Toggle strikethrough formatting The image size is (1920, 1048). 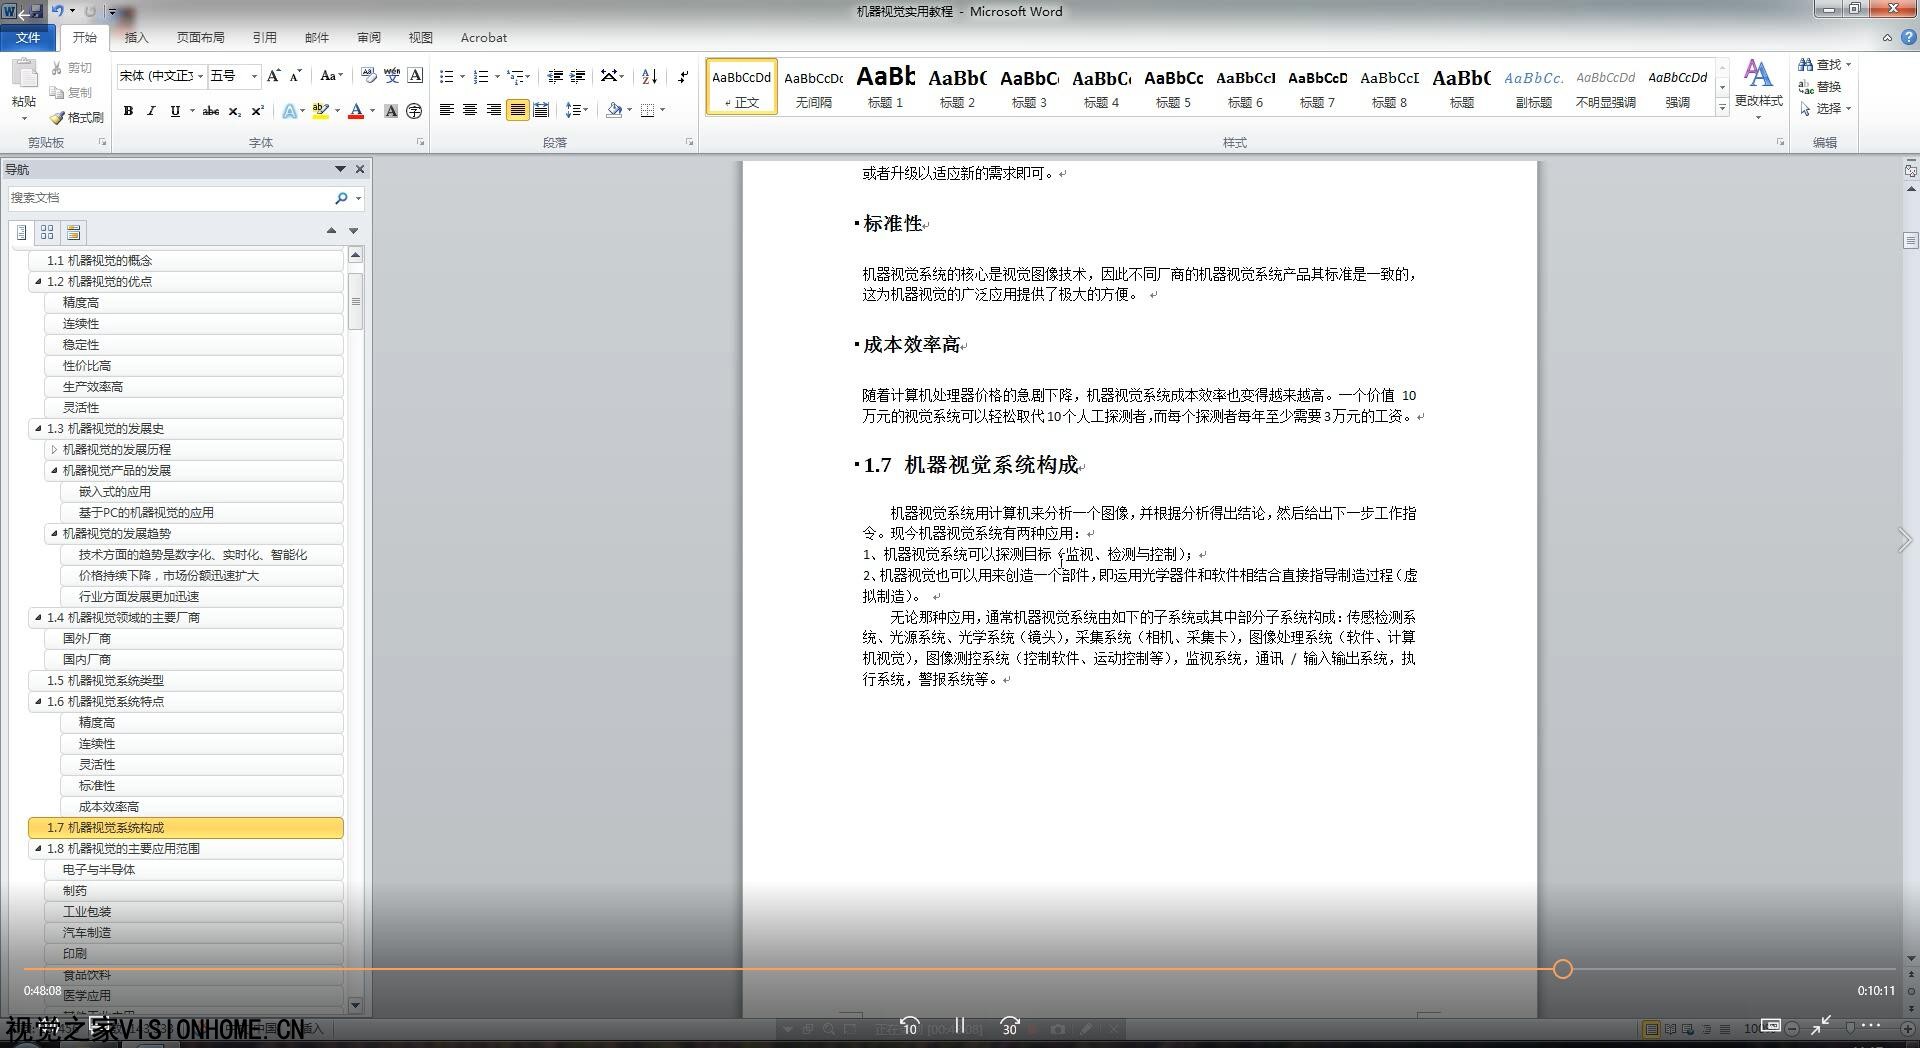click(210, 111)
